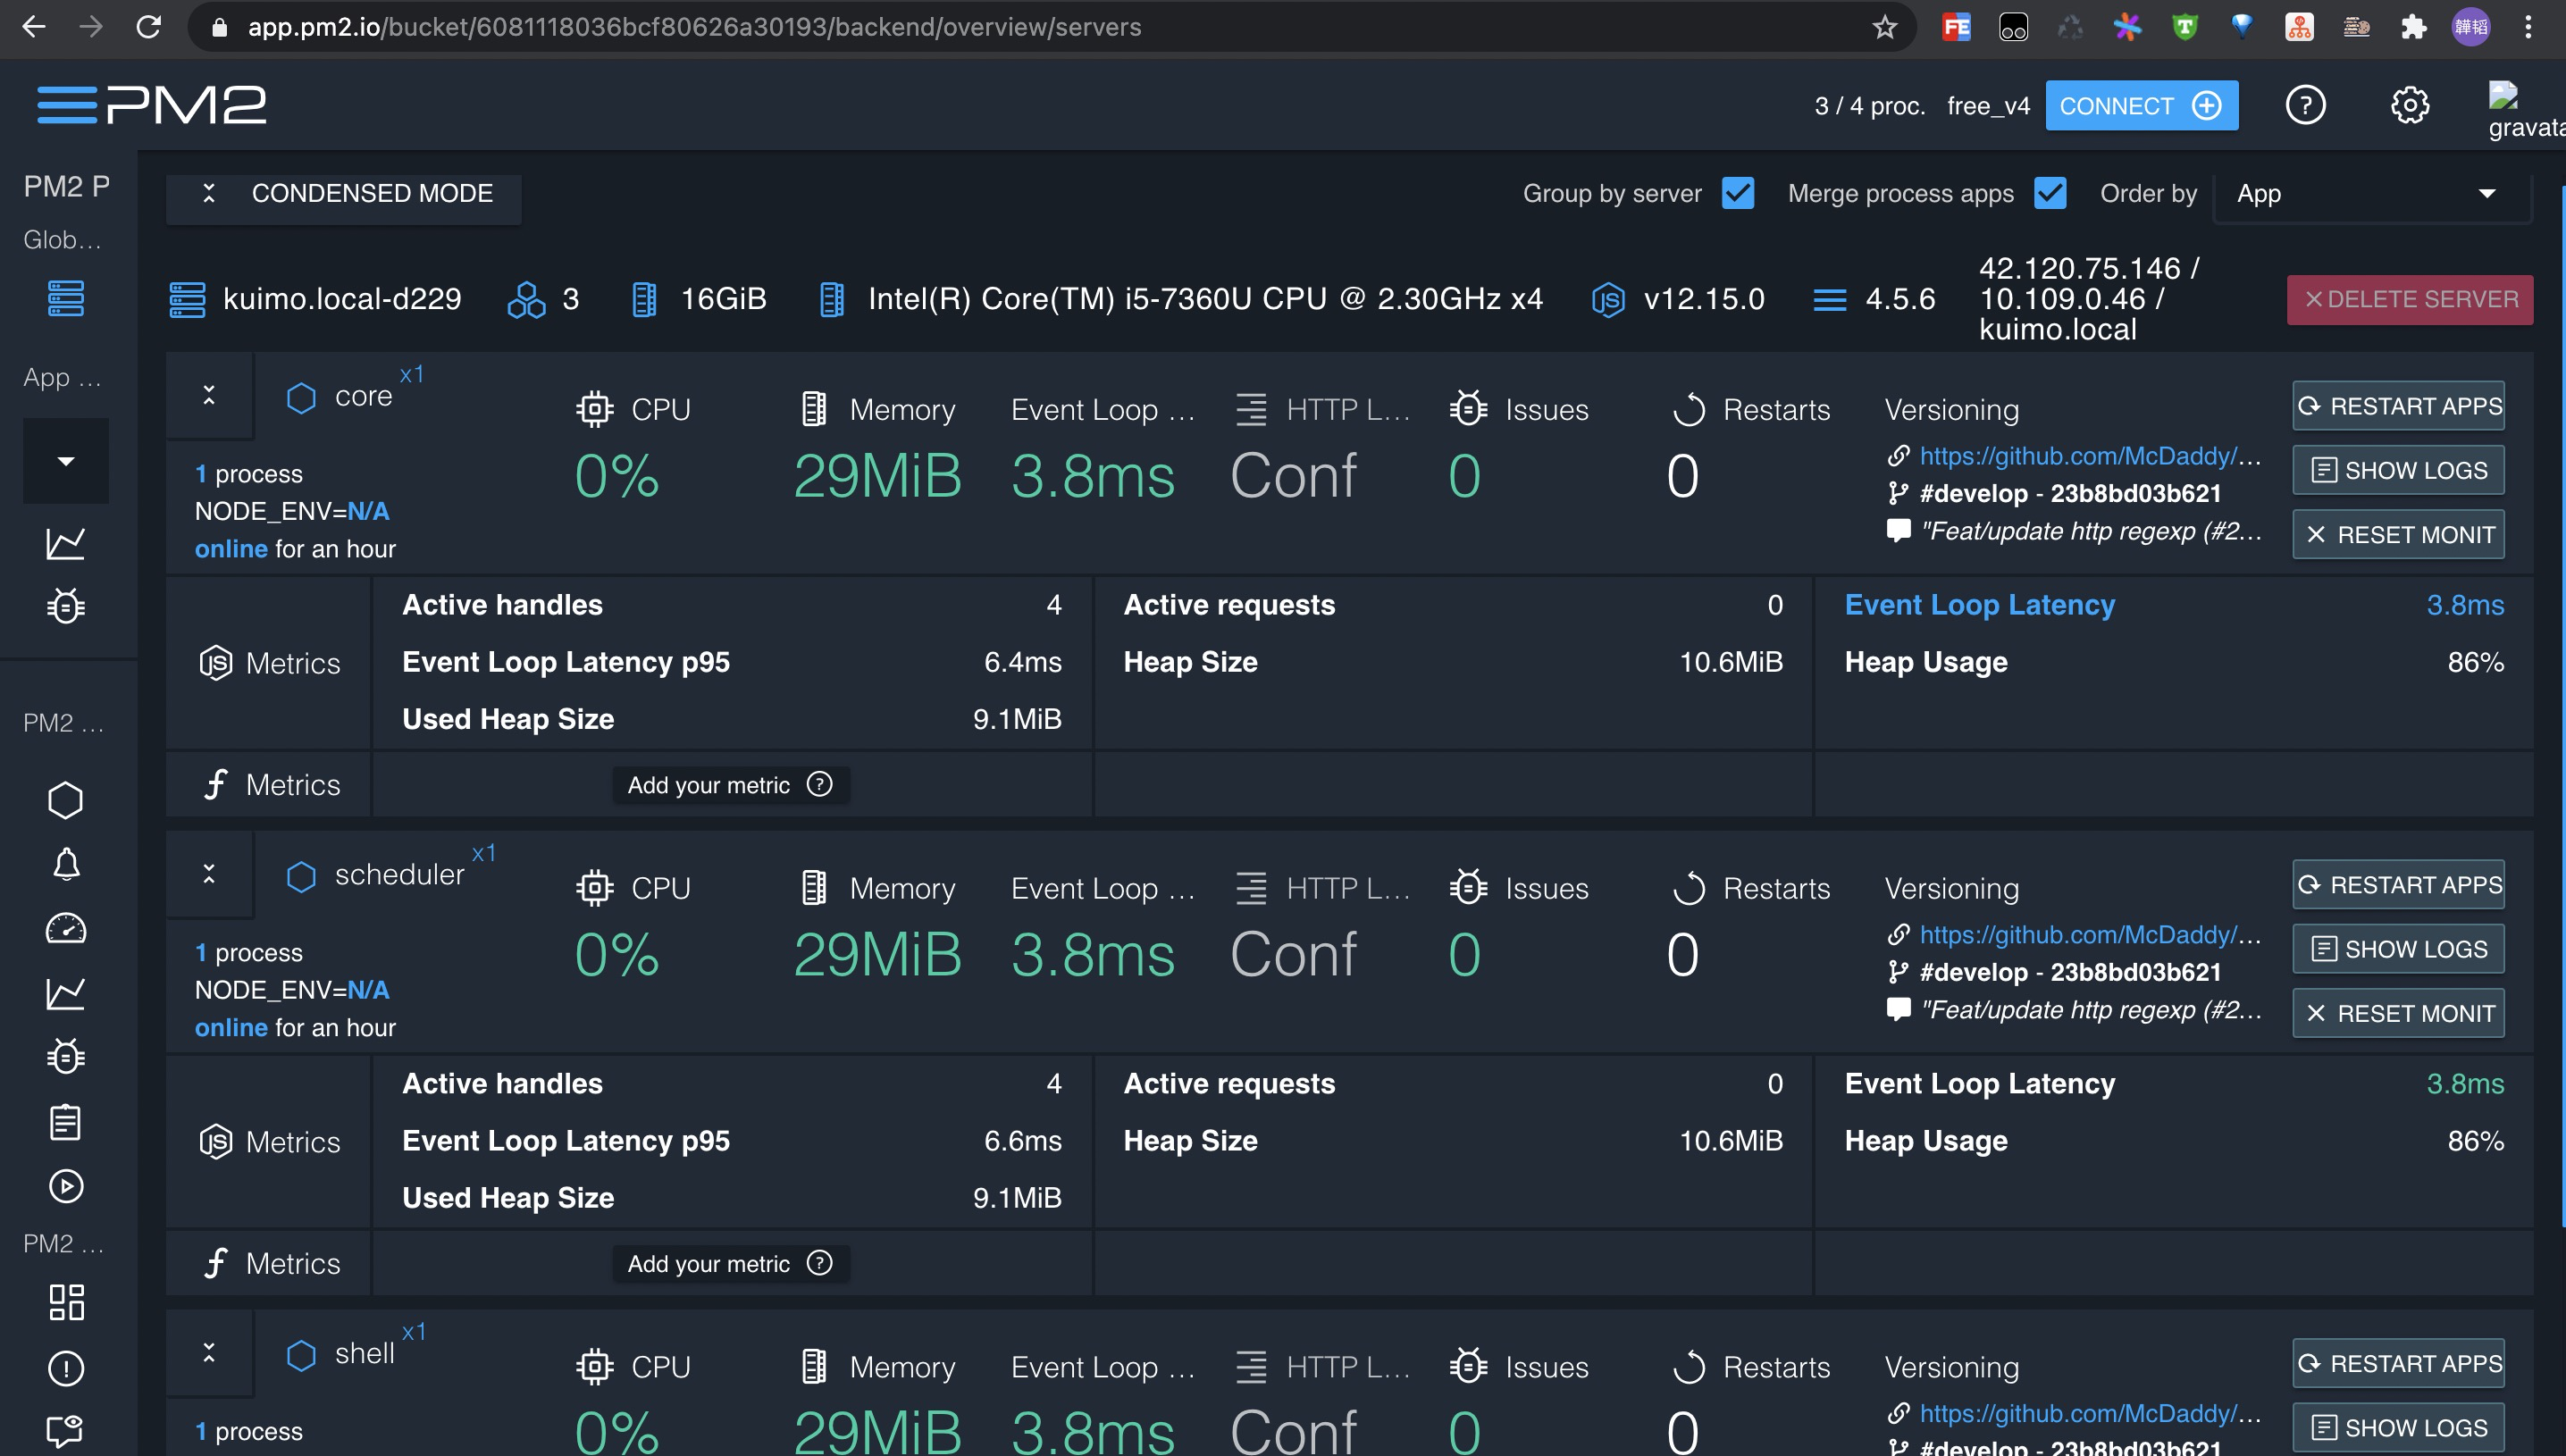
Task: Open the Order by App dropdown
Action: click(2372, 194)
